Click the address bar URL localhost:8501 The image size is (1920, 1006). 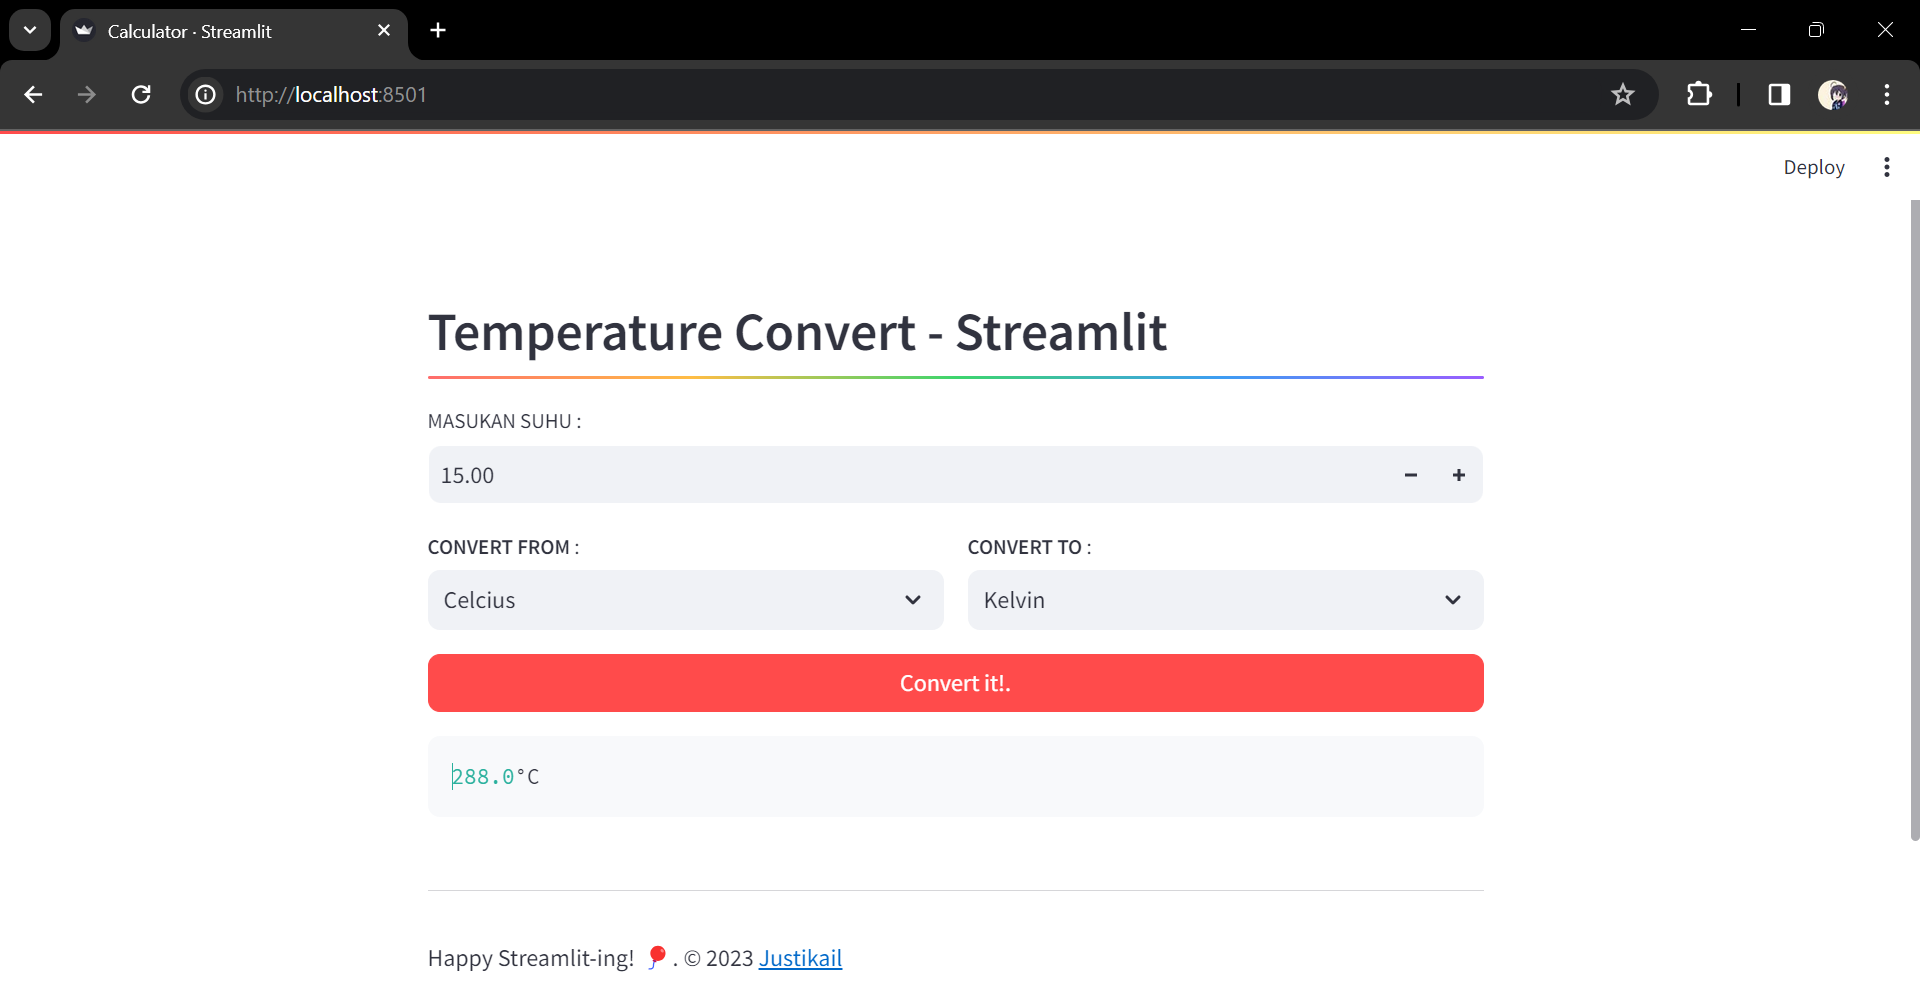point(331,94)
